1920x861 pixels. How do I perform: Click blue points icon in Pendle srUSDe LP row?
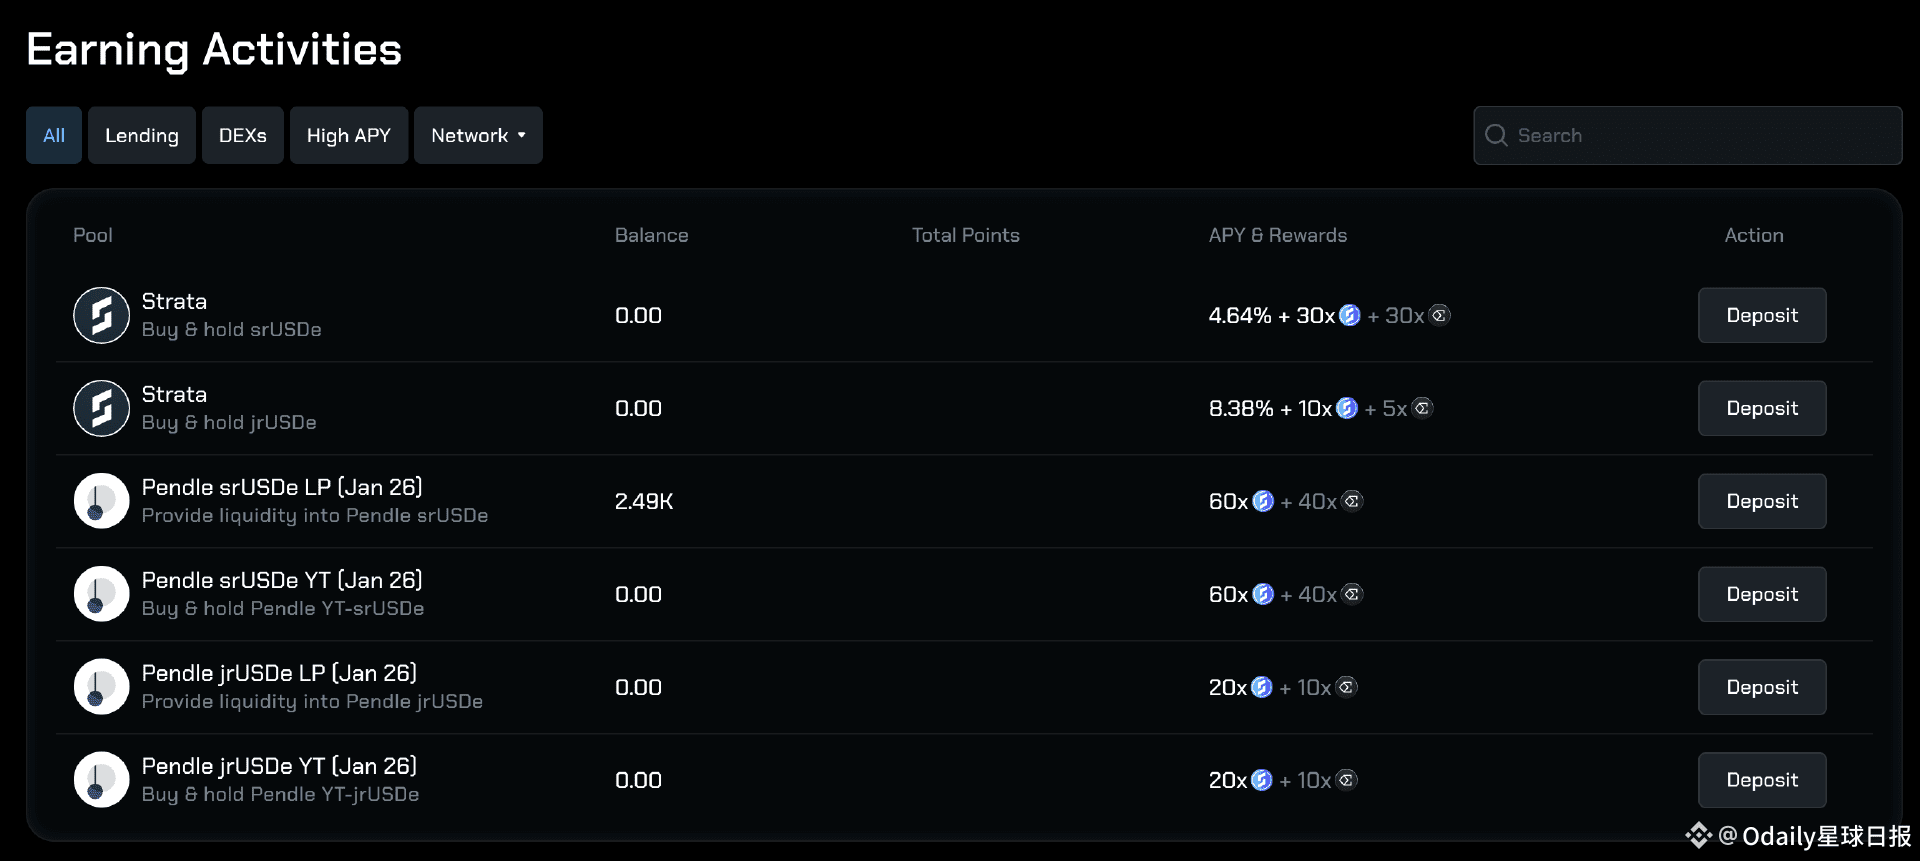tap(1263, 501)
